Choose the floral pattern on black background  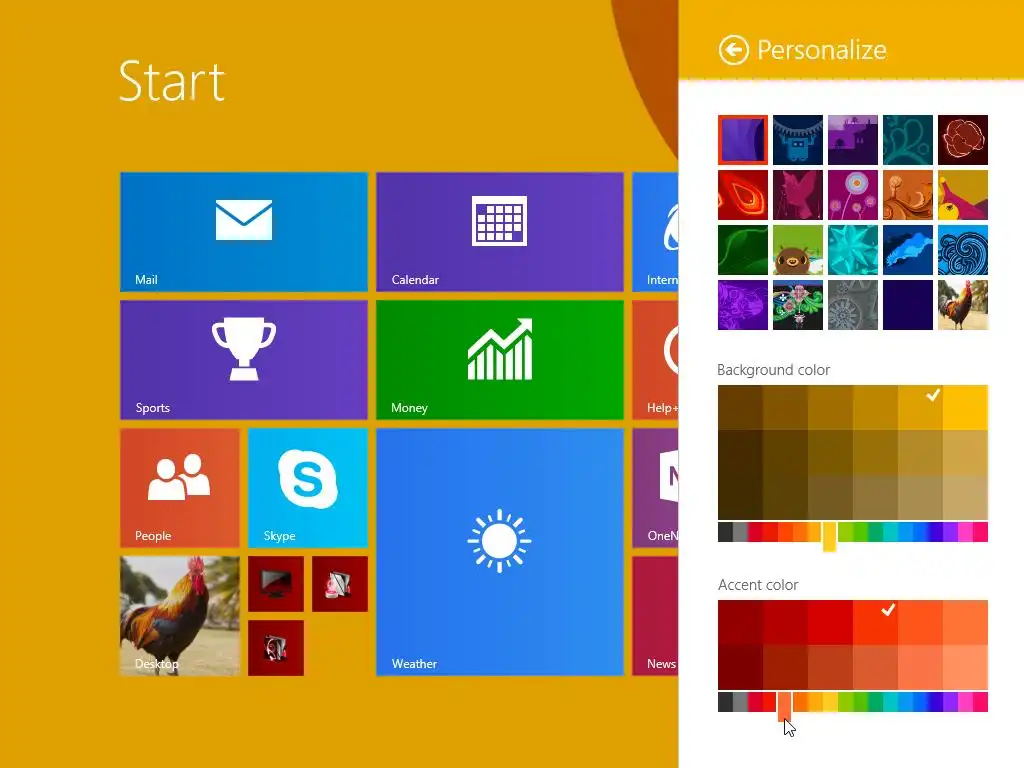797,305
